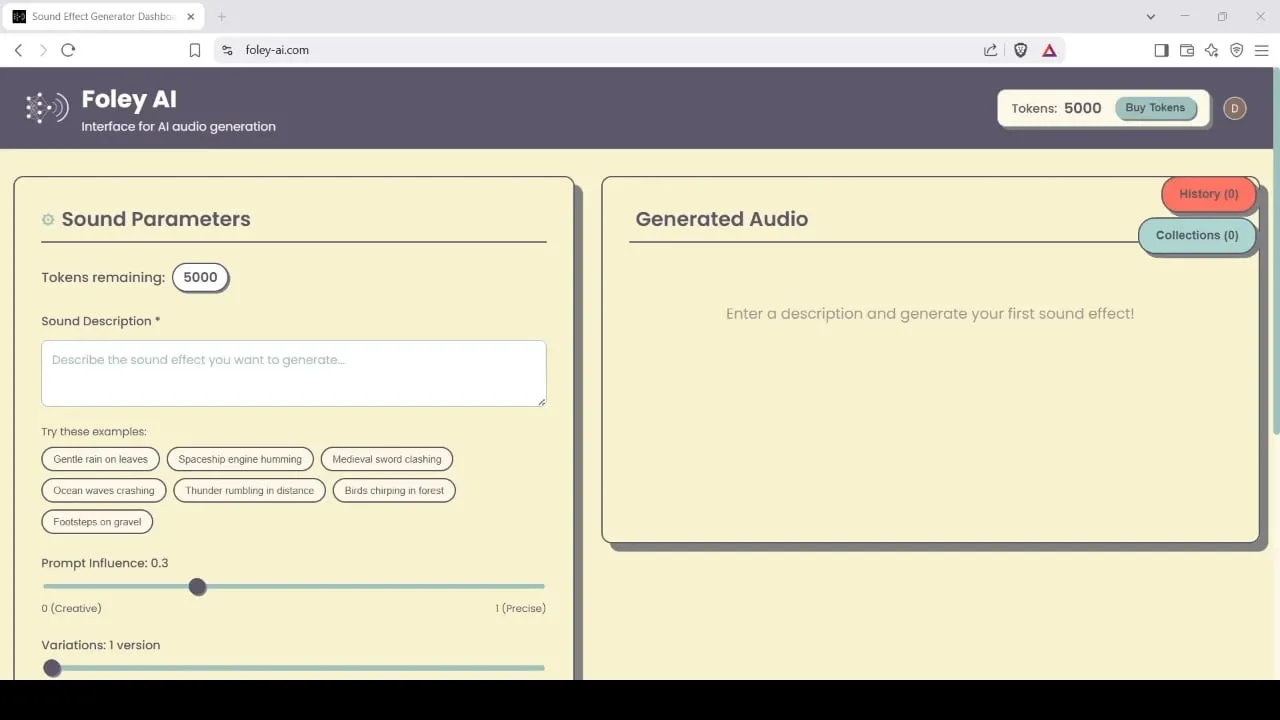The image size is (1280, 720).
Task: Click the share page icon
Action: click(990, 50)
